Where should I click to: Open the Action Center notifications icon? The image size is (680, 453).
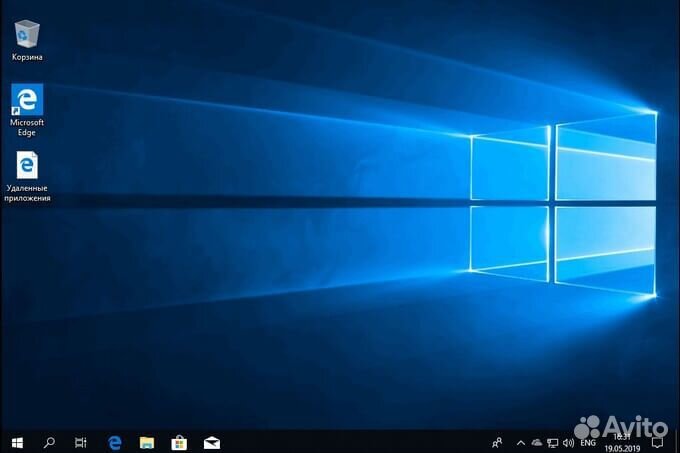coord(657,443)
